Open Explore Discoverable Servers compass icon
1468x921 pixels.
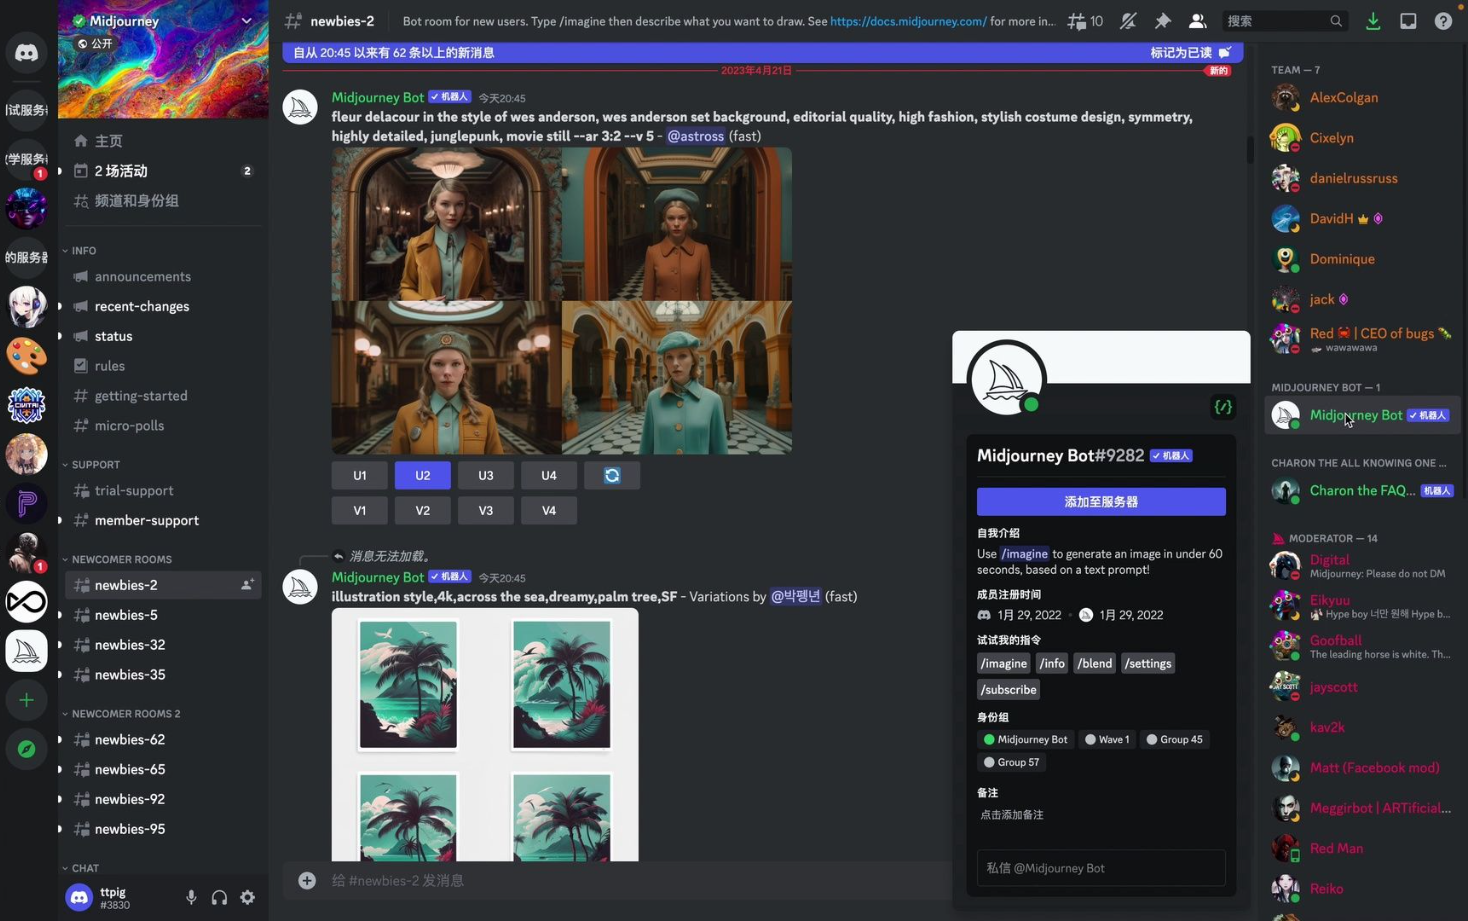(x=26, y=749)
